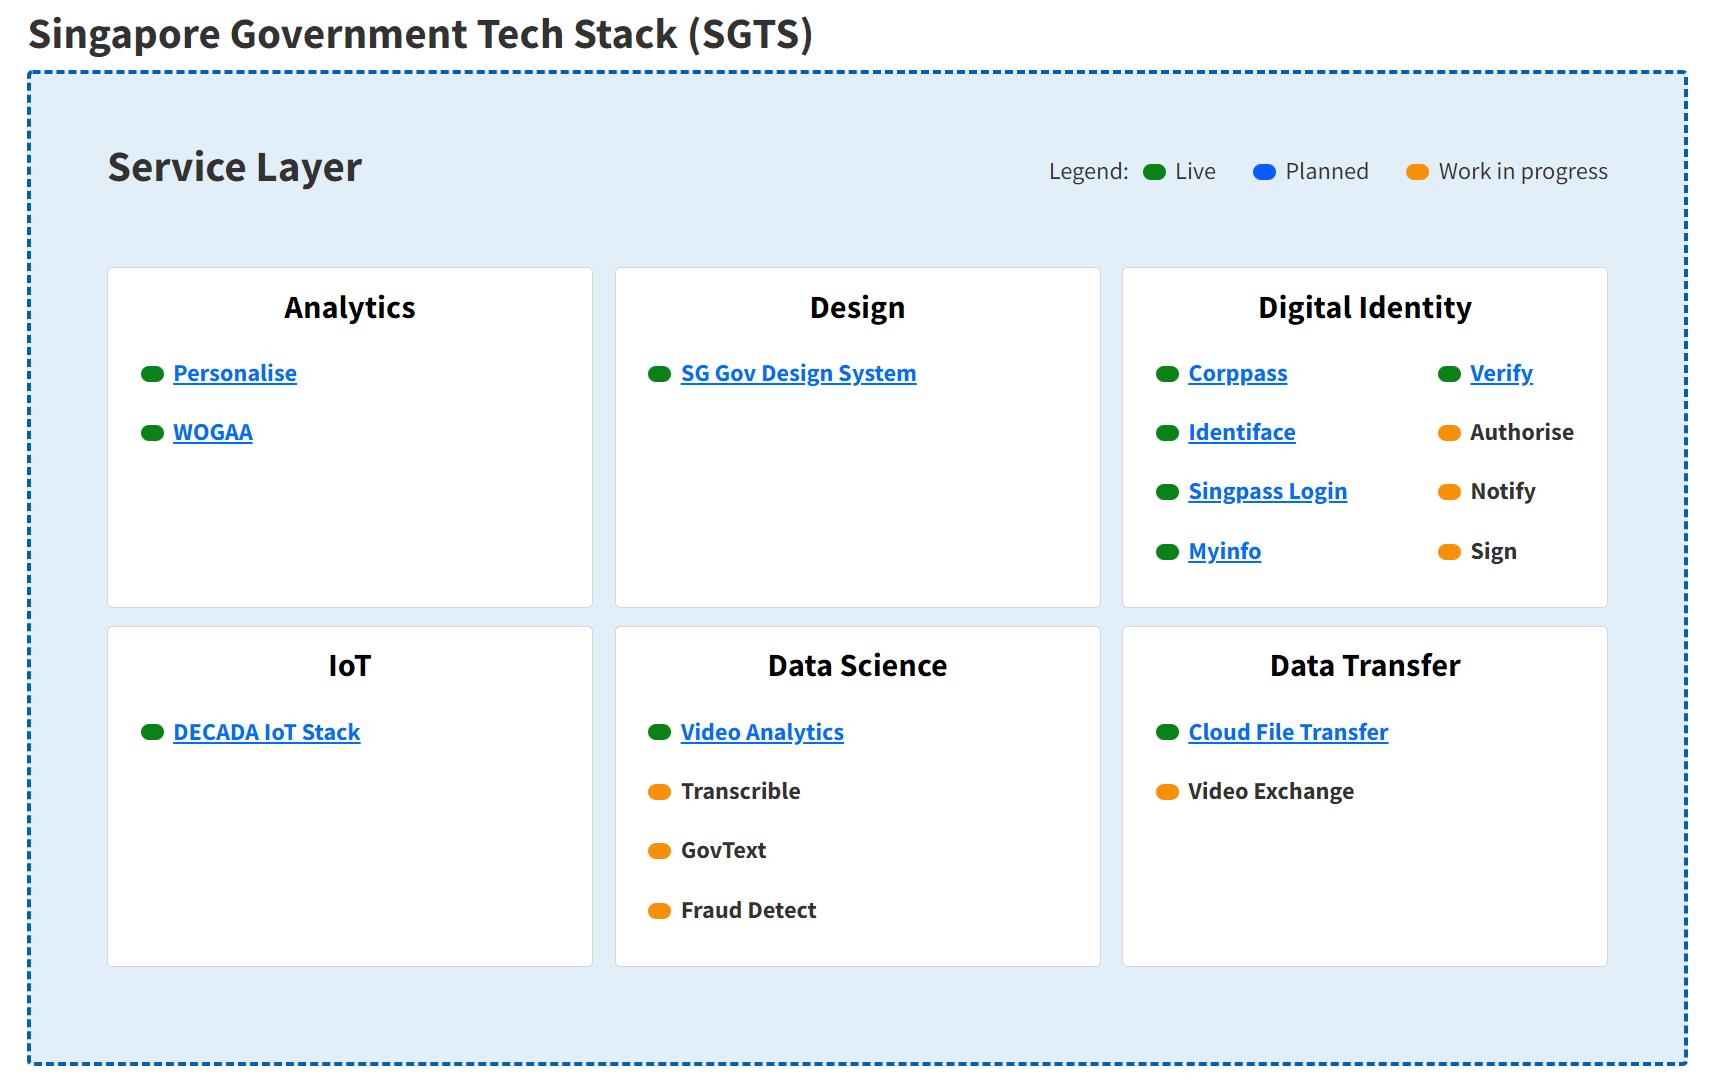Click the Sign text
Viewport: 1713px width, 1082px height.
point(1493,551)
